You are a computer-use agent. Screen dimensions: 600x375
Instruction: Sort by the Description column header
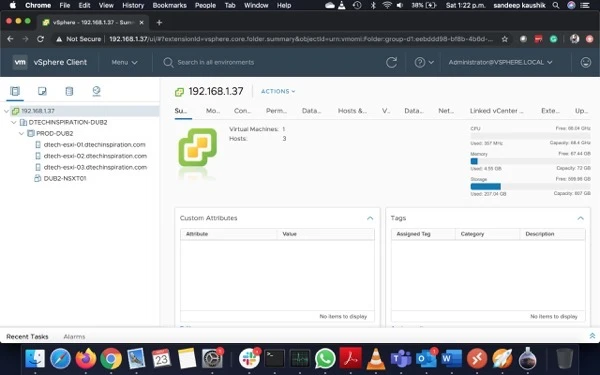pyautogui.click(x=553, y=234)
